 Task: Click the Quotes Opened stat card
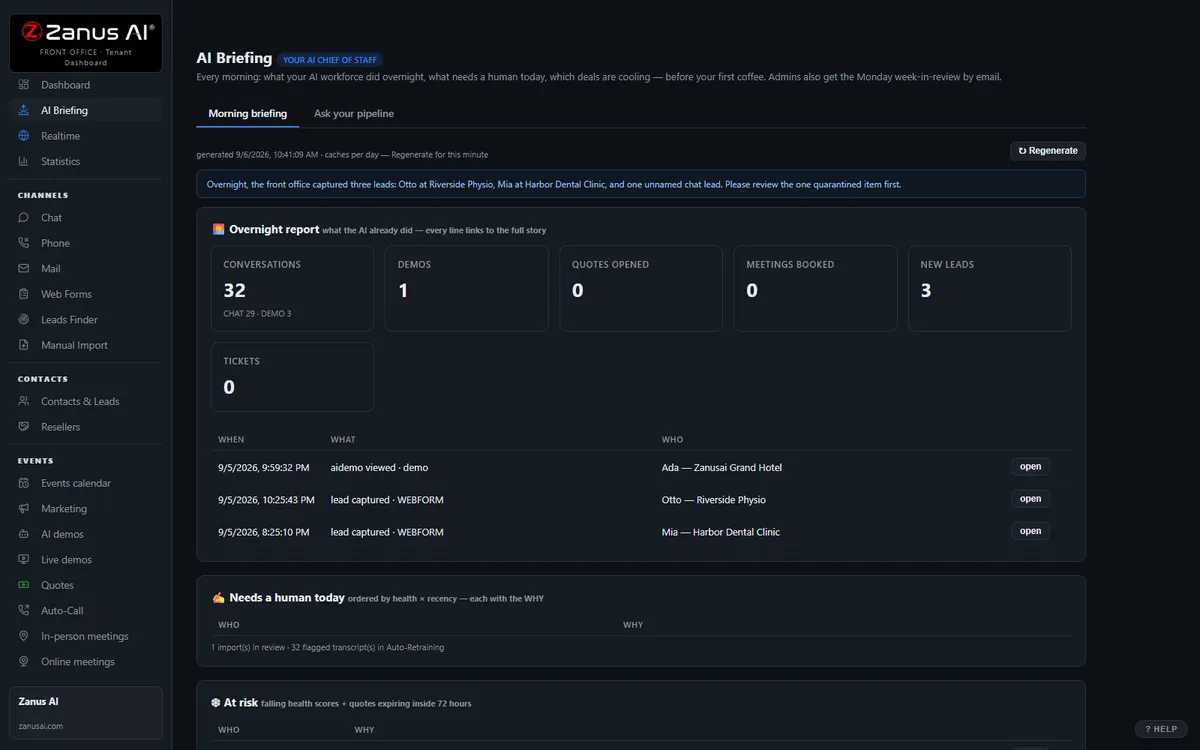point(641,289)
